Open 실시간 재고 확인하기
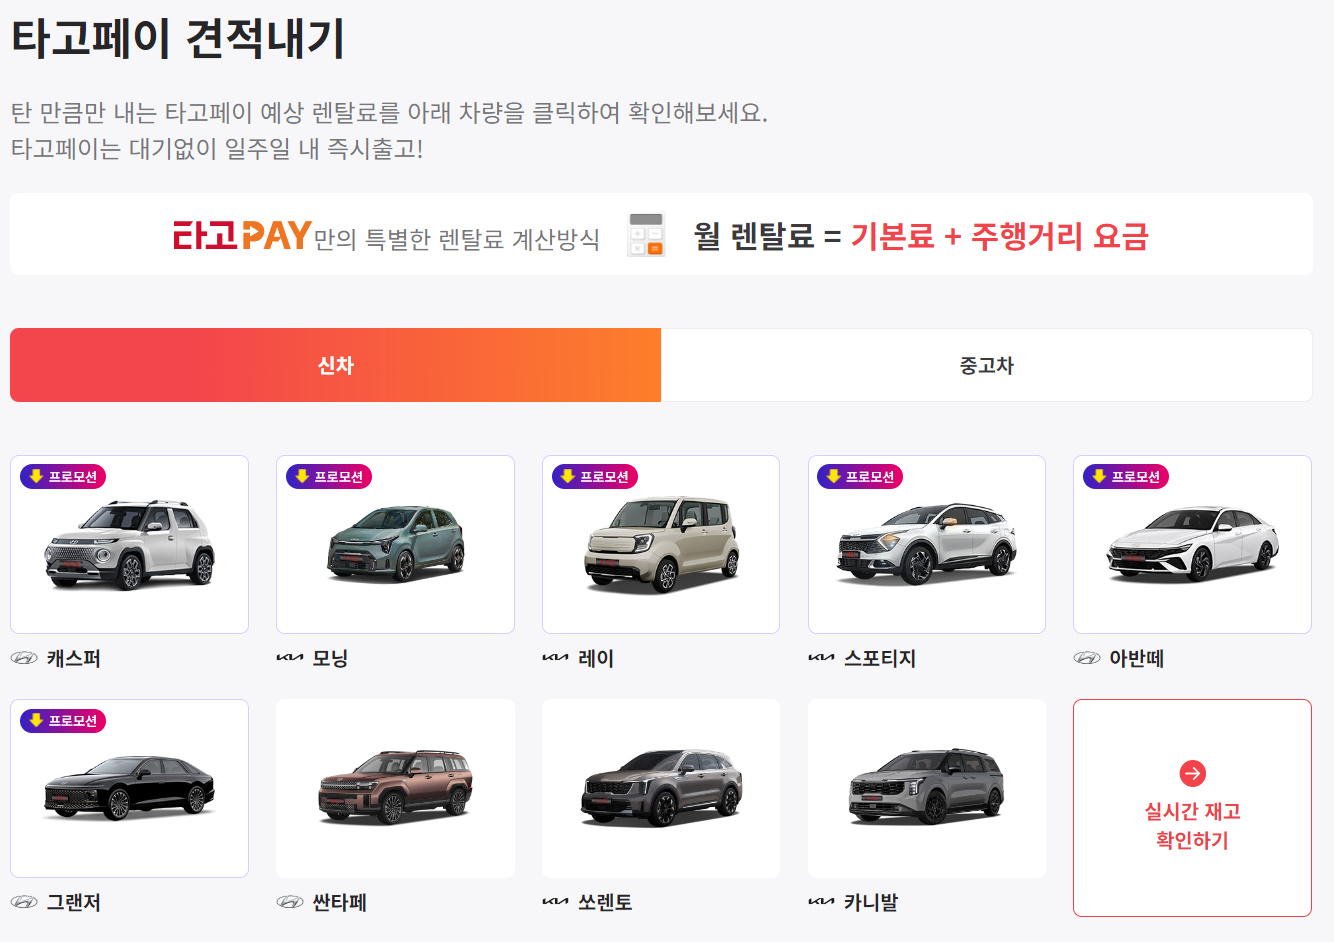The width and height of the screenshot is (1334, 942). 1192,808
